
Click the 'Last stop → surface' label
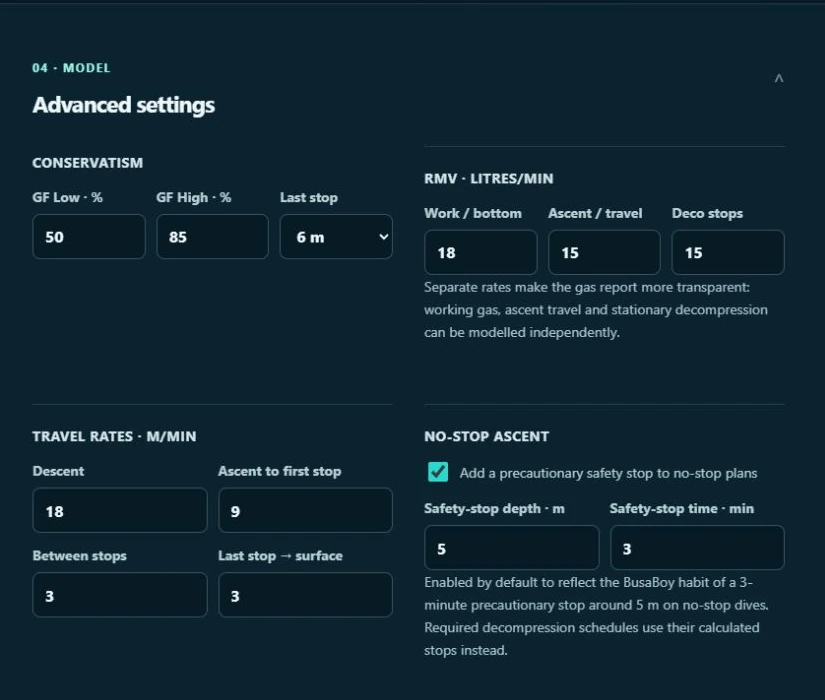[280, 556]
